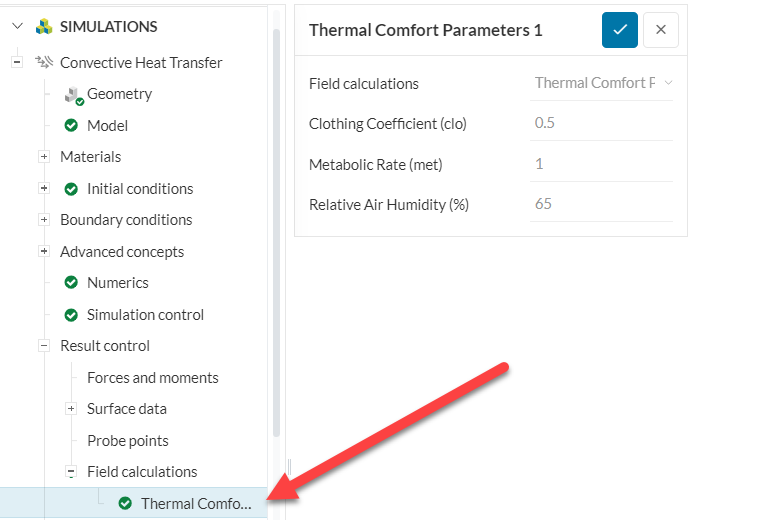
Task: Collapse the Result control node
Action: [x=44, y=346]
